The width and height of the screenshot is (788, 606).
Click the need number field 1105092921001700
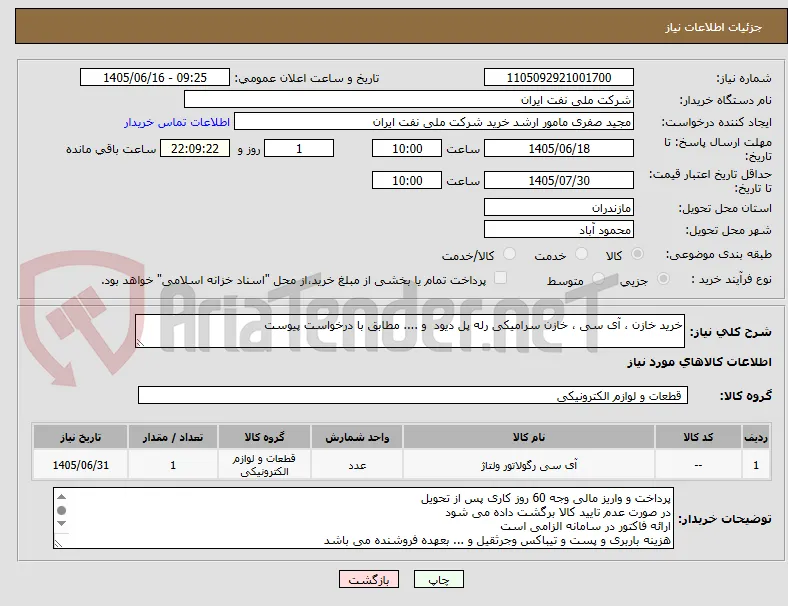[x=558, y=77]
